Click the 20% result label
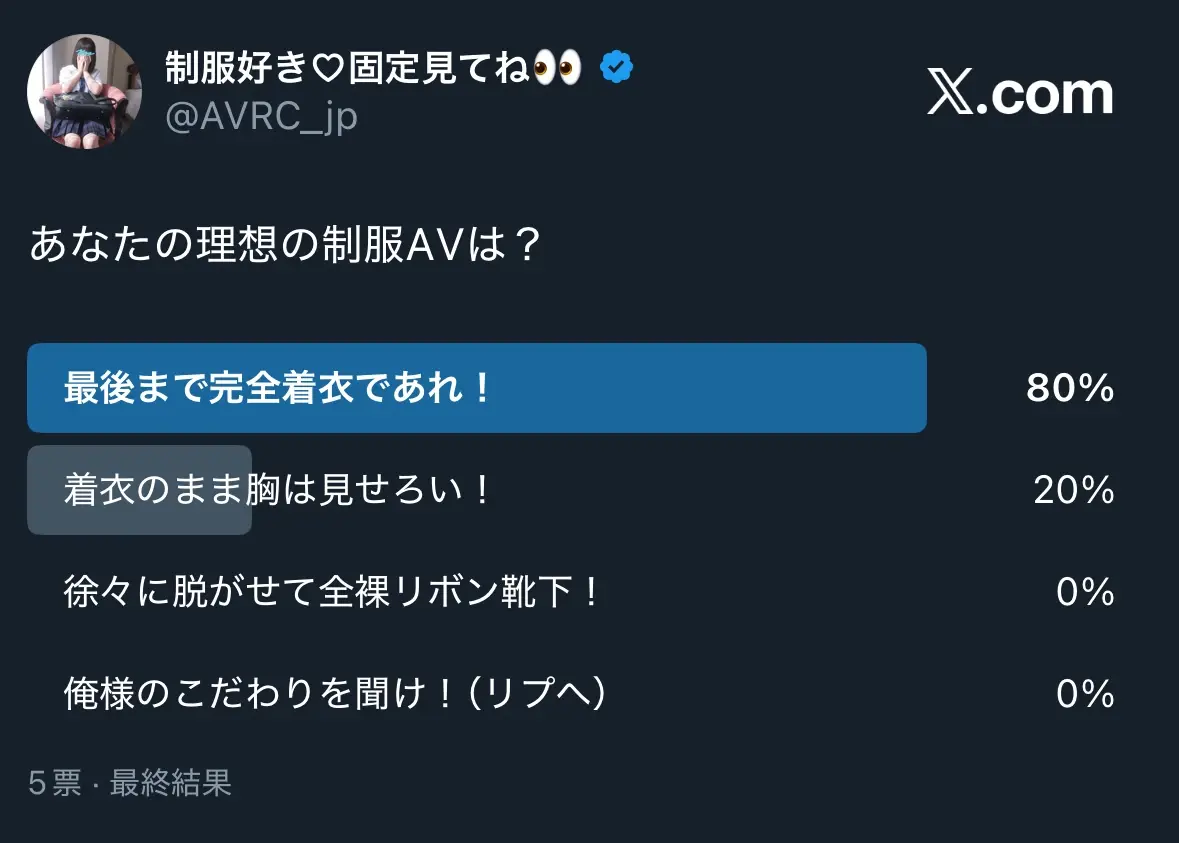 (x=1074, y=490)
